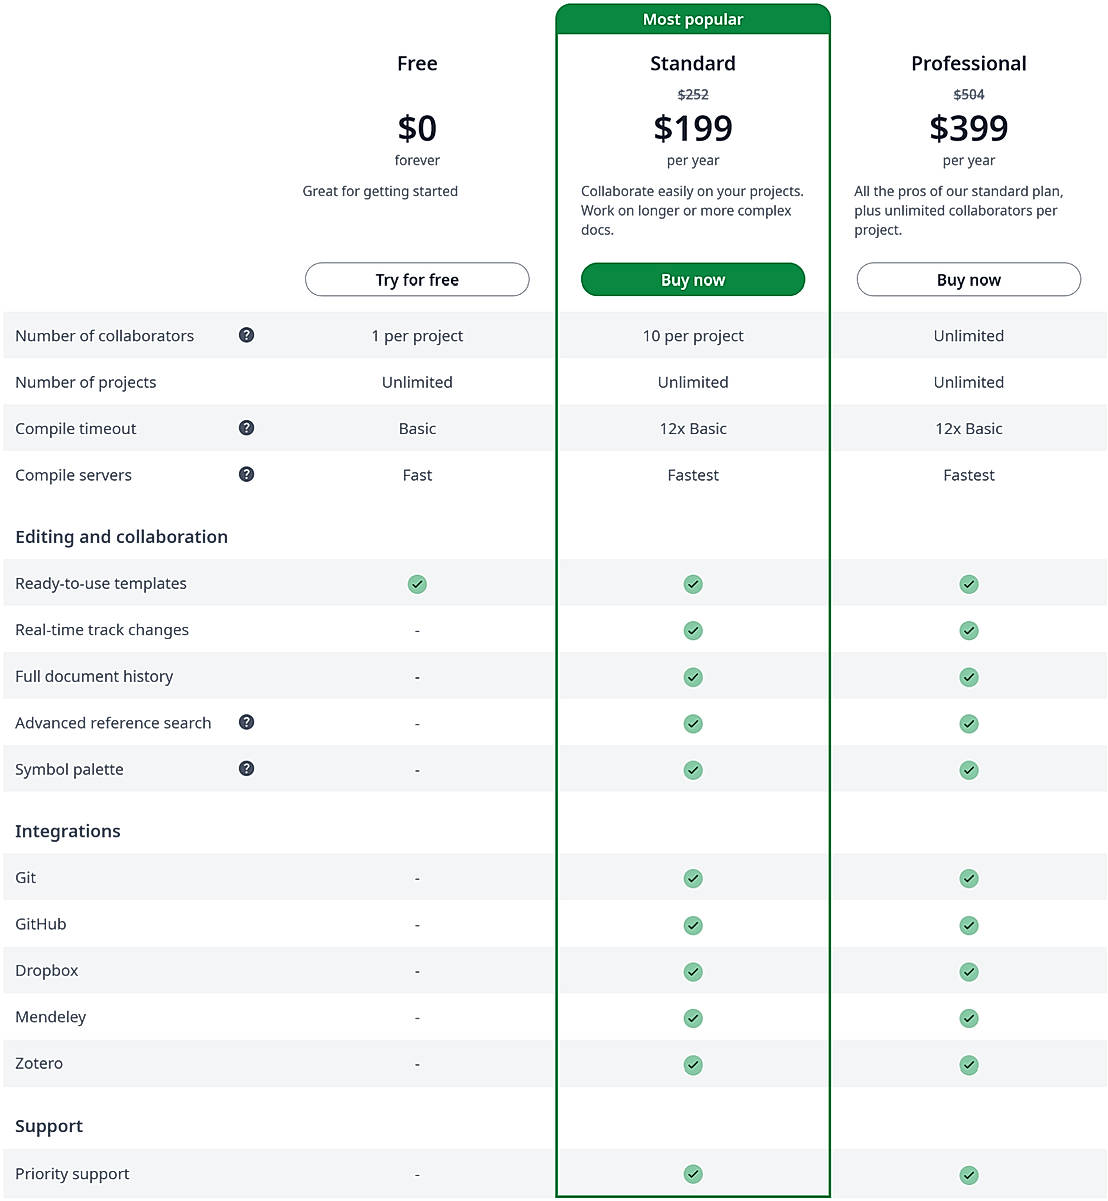
Task: Click the Number of projects row label
Action: pyautogui.click(x=86, y=382)
